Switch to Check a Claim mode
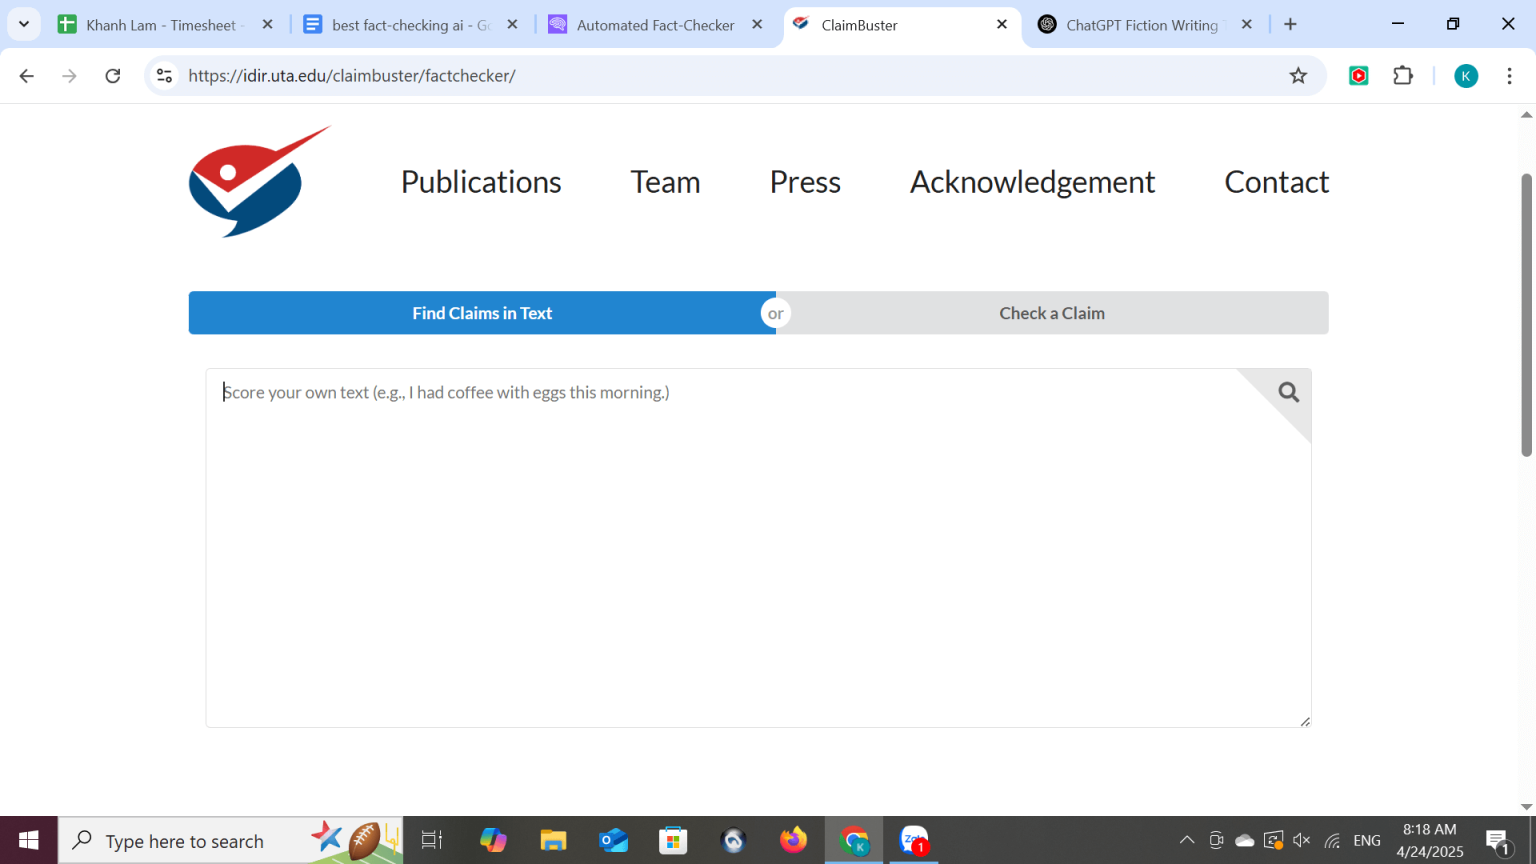Viewport: 1536px width, 864px height. pos(1051,313)
